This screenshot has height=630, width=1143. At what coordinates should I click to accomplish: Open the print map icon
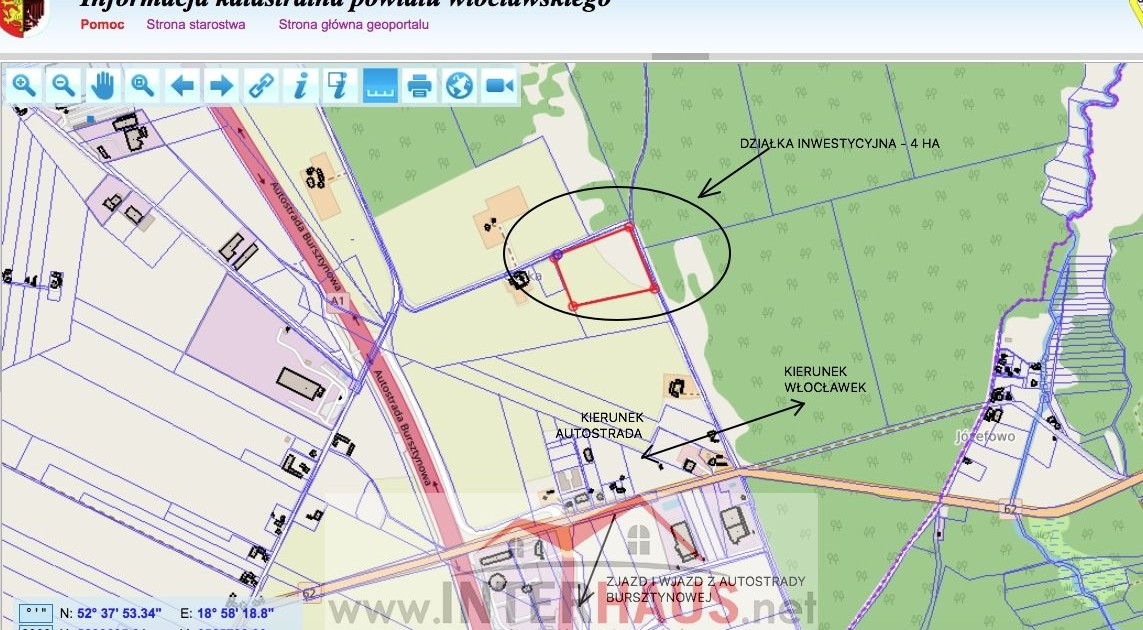tap(419, 85)
